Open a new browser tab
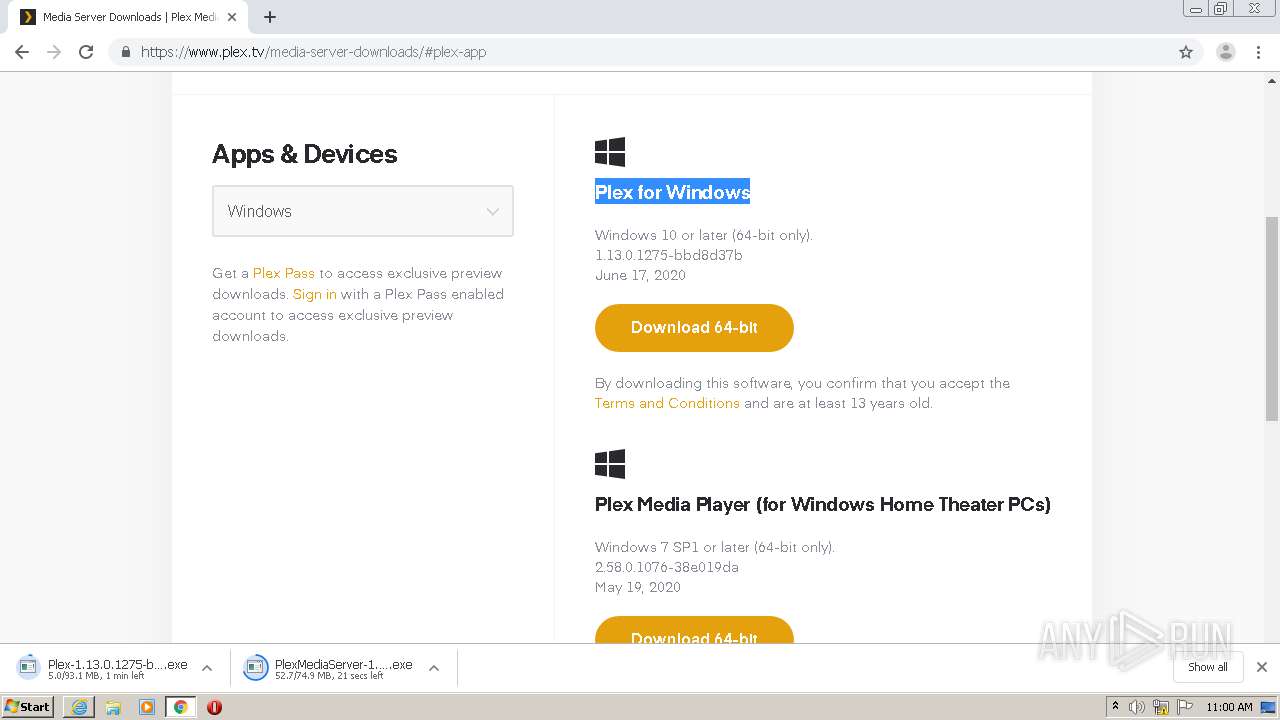1280x720 pixels. (x=270, y=17)
